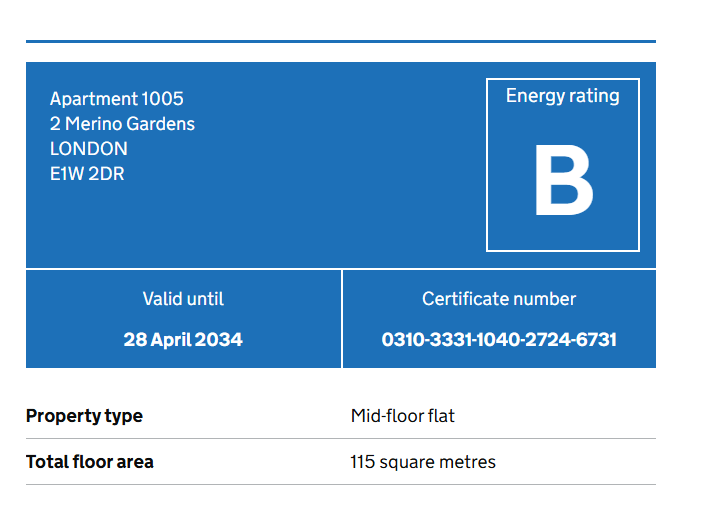Click the LONDON city text
Screen dimensions: 717x521
pyautogui.click(x=89, y=149)
